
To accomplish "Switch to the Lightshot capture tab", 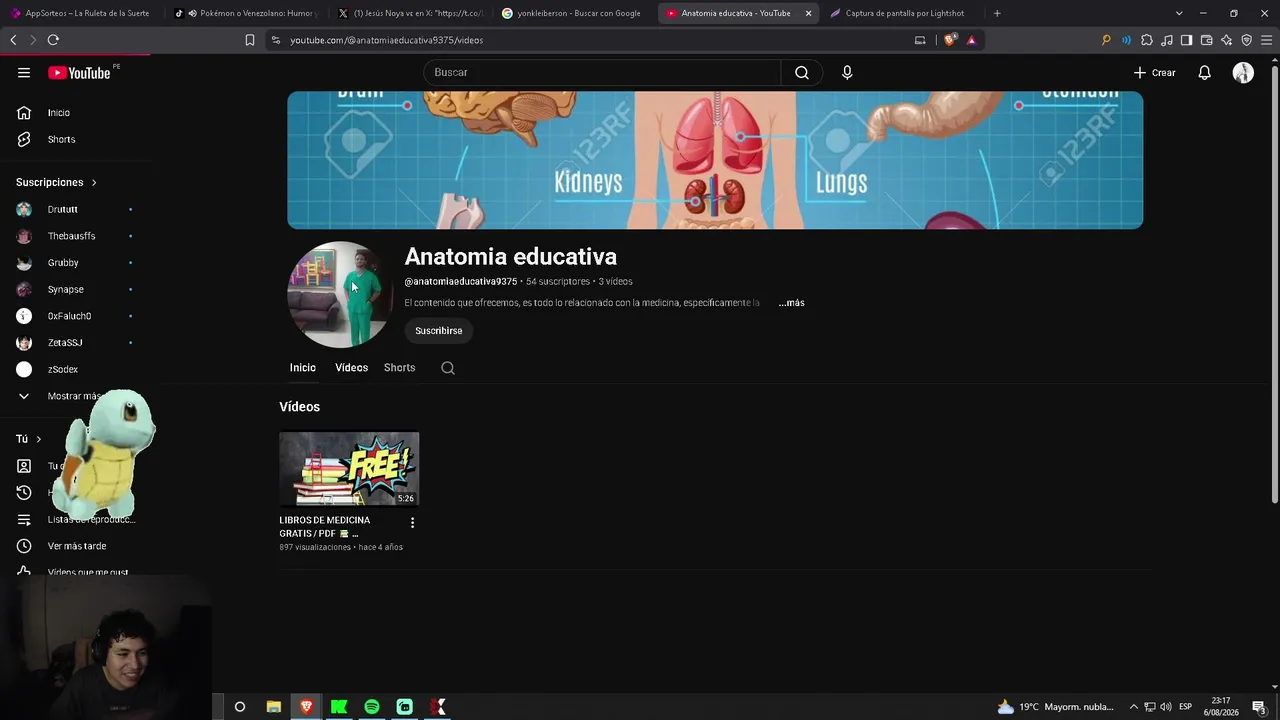I will tap(900, 13).
